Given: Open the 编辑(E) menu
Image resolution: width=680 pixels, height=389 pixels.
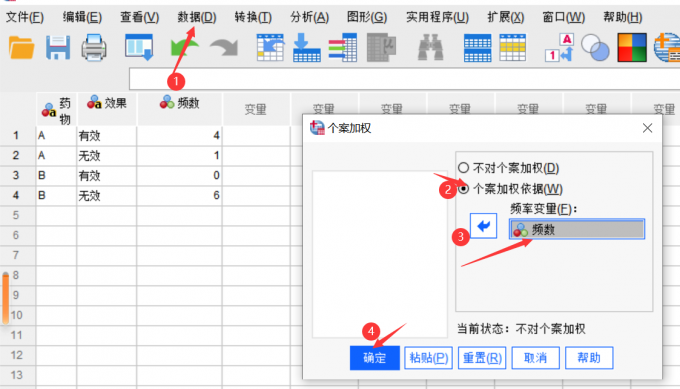Looking at the screenshot, I should [x=82, y=17].
